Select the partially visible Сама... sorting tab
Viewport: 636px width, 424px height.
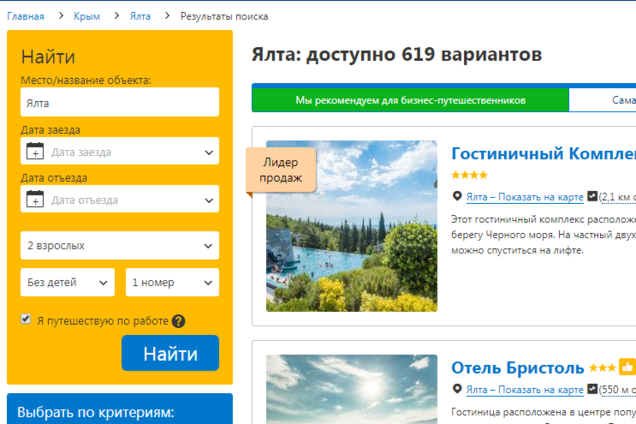point(603,100)
